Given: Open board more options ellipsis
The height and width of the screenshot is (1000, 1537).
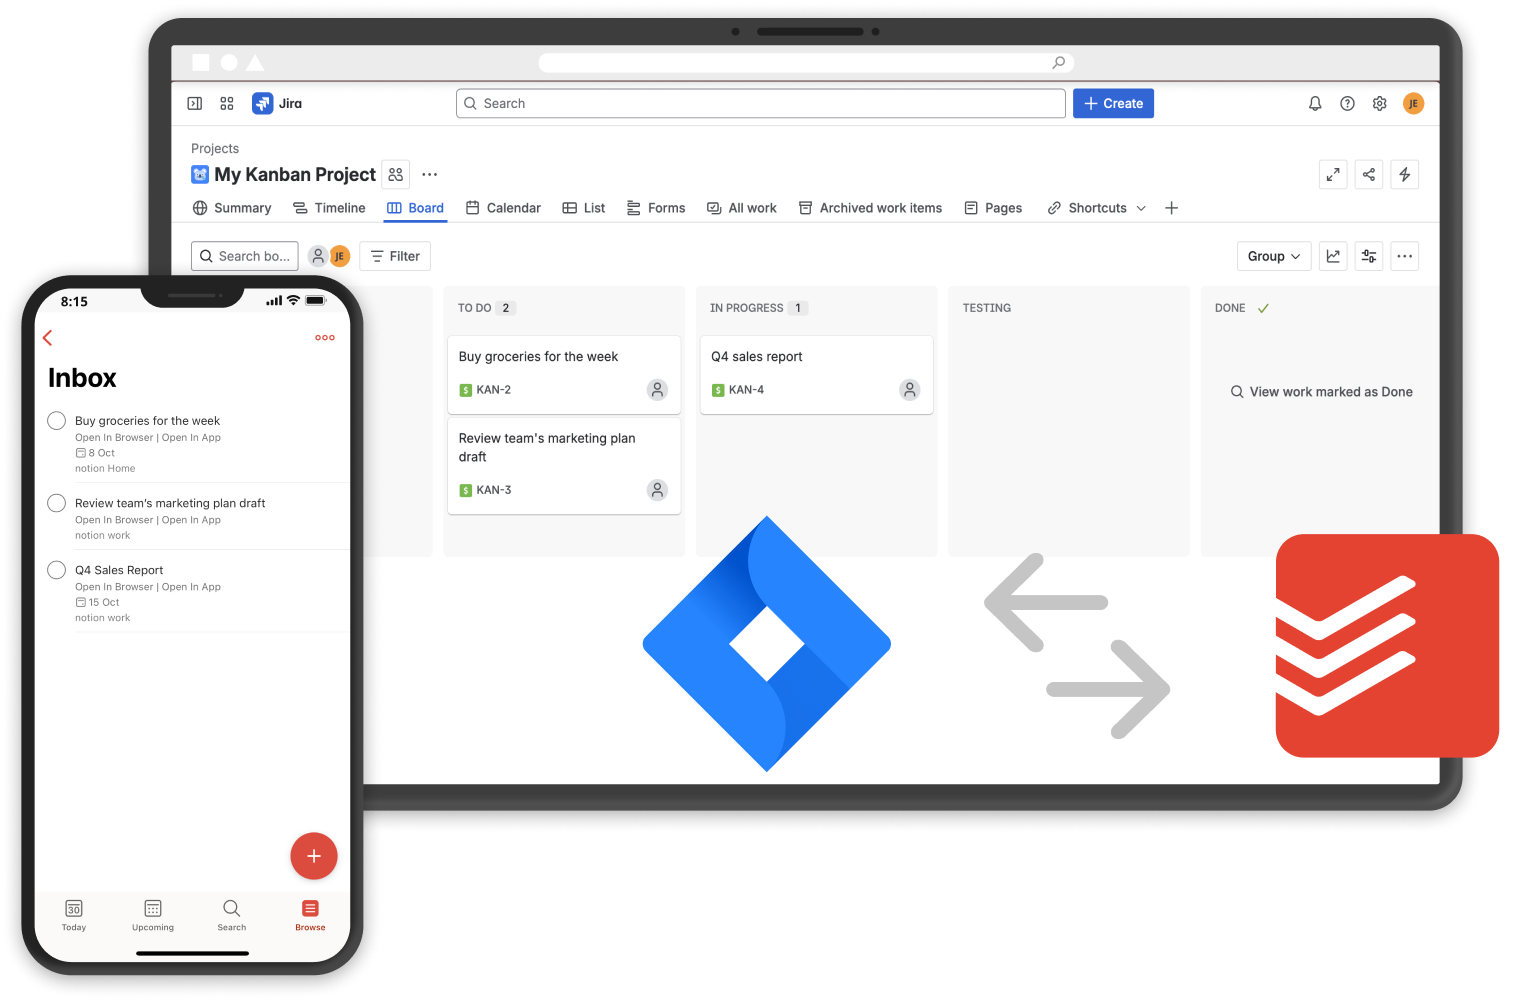Looking at the screenshot, I should (1405, 256).
